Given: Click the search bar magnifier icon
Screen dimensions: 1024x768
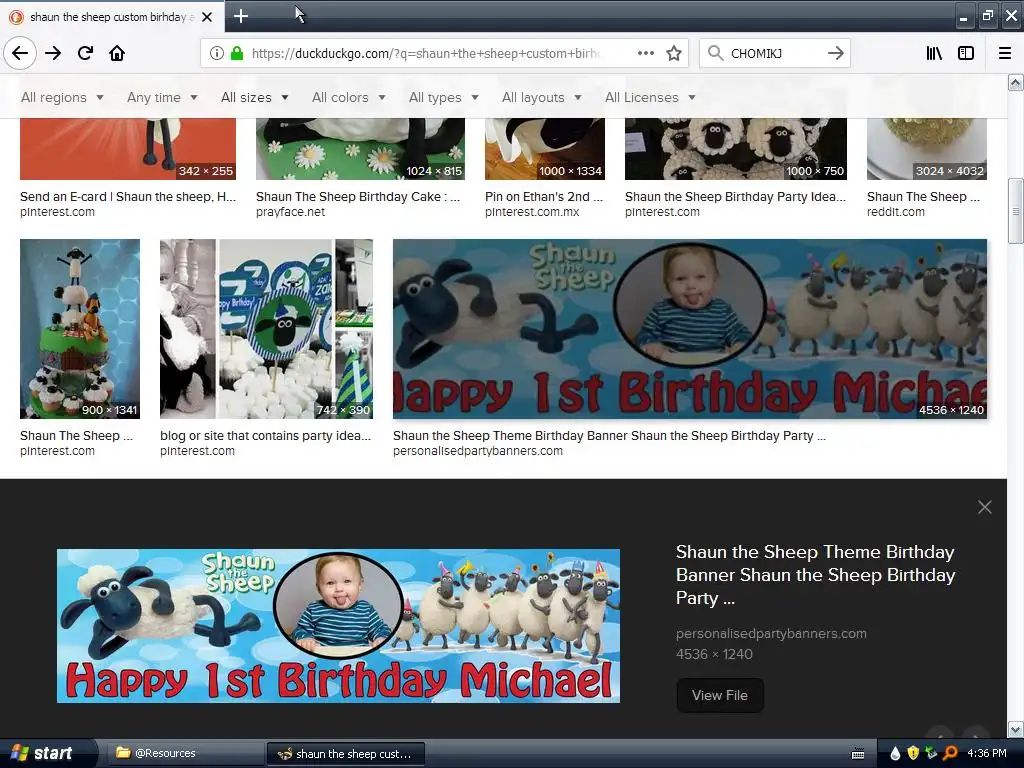Looking at the screenshot, I should [x=716, y=53].
